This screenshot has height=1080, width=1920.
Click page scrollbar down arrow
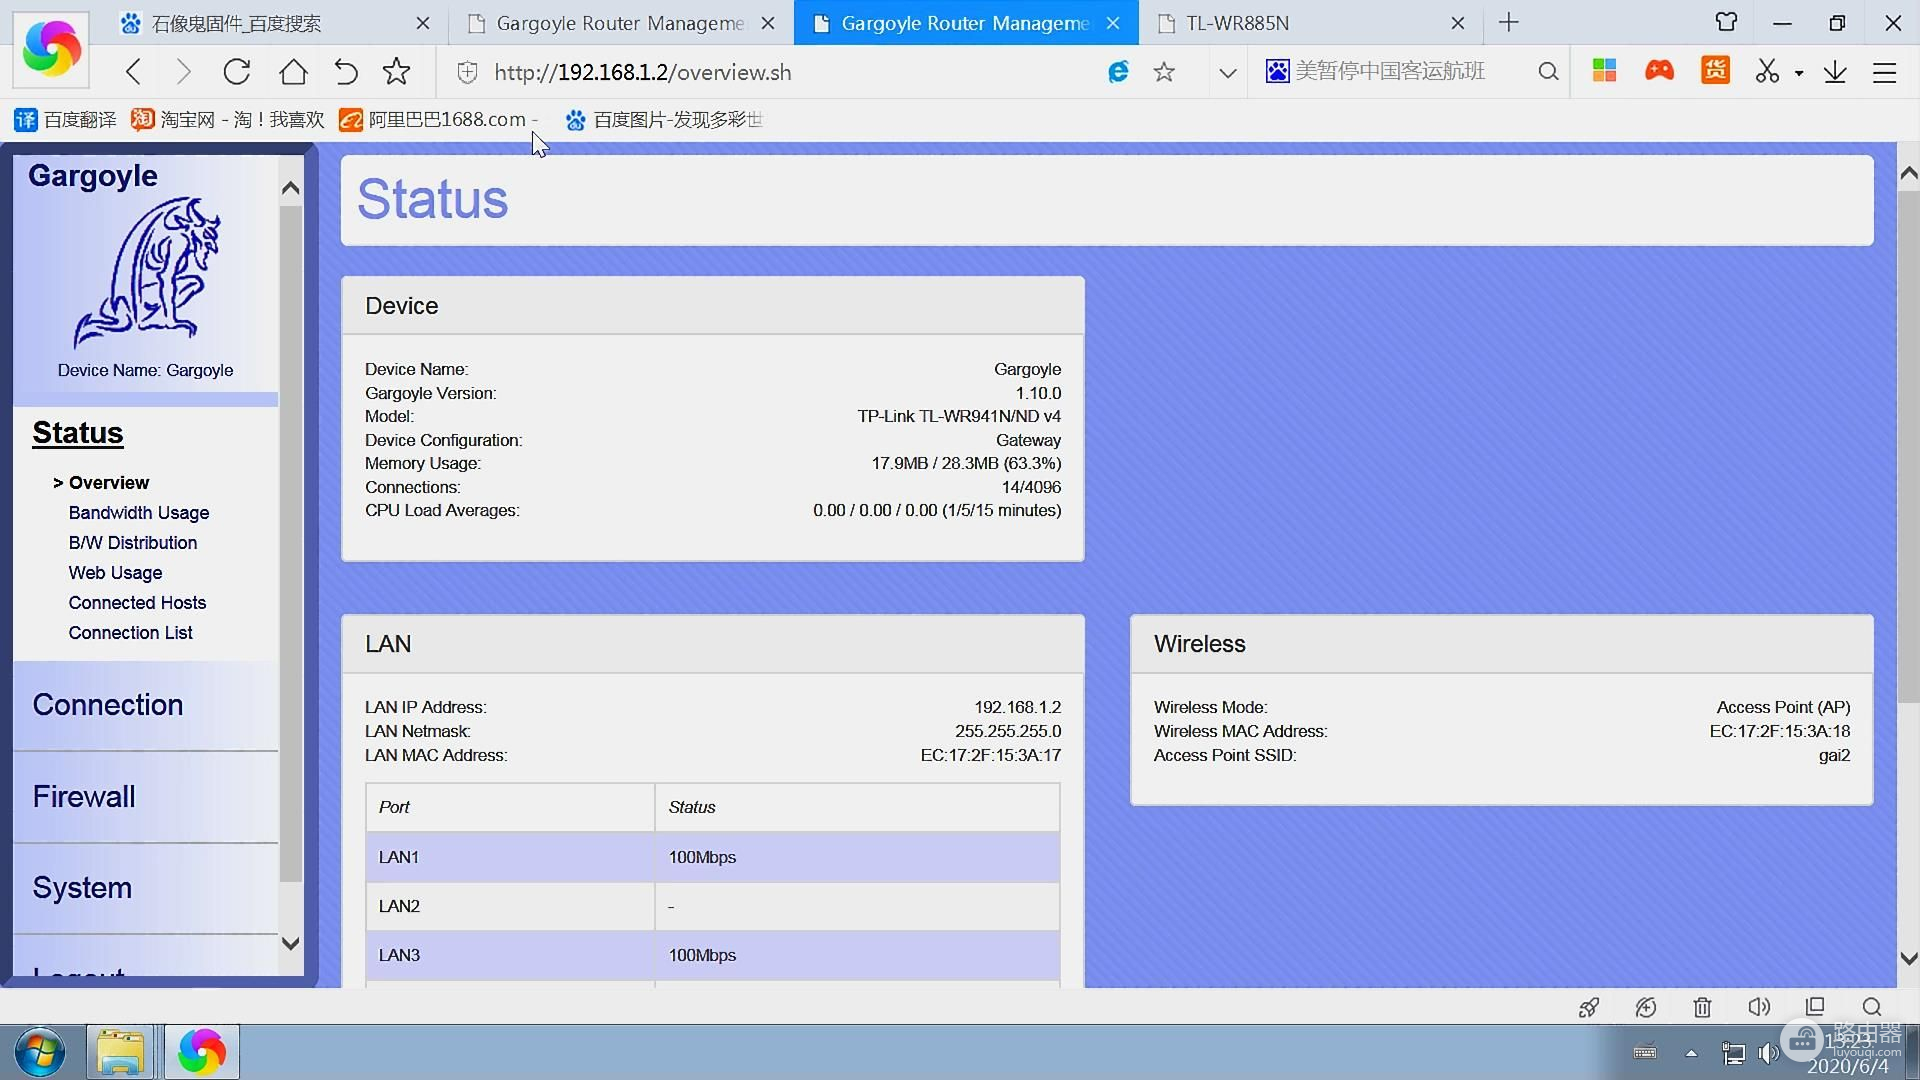(1908, 958)
